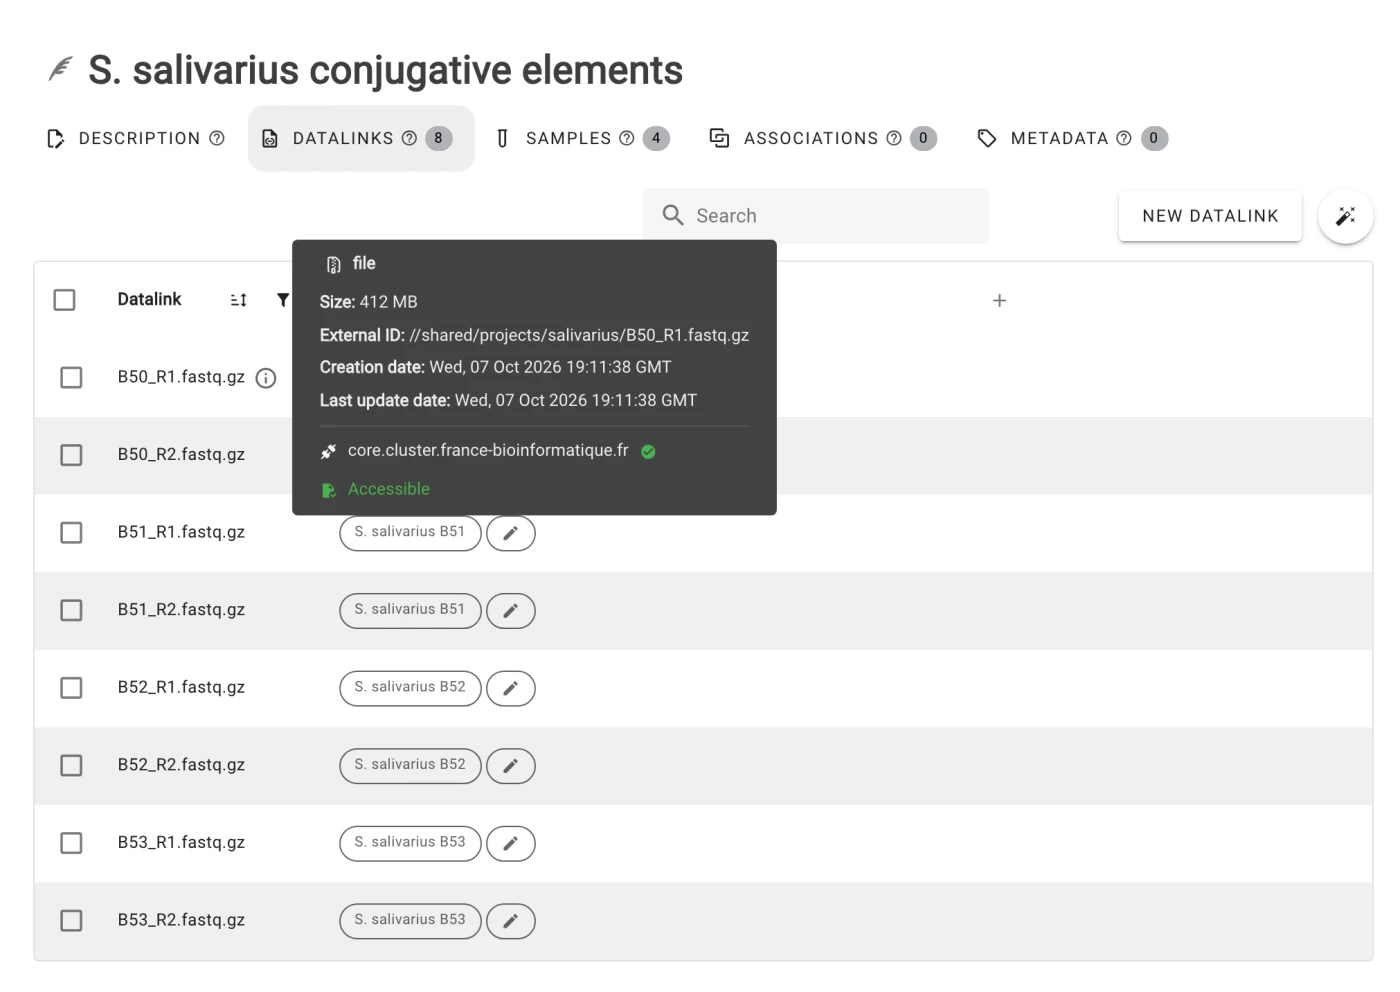Click S. salivarius B51 chip on B51_R1 row
1400x992 pixels.
[410, 533]
